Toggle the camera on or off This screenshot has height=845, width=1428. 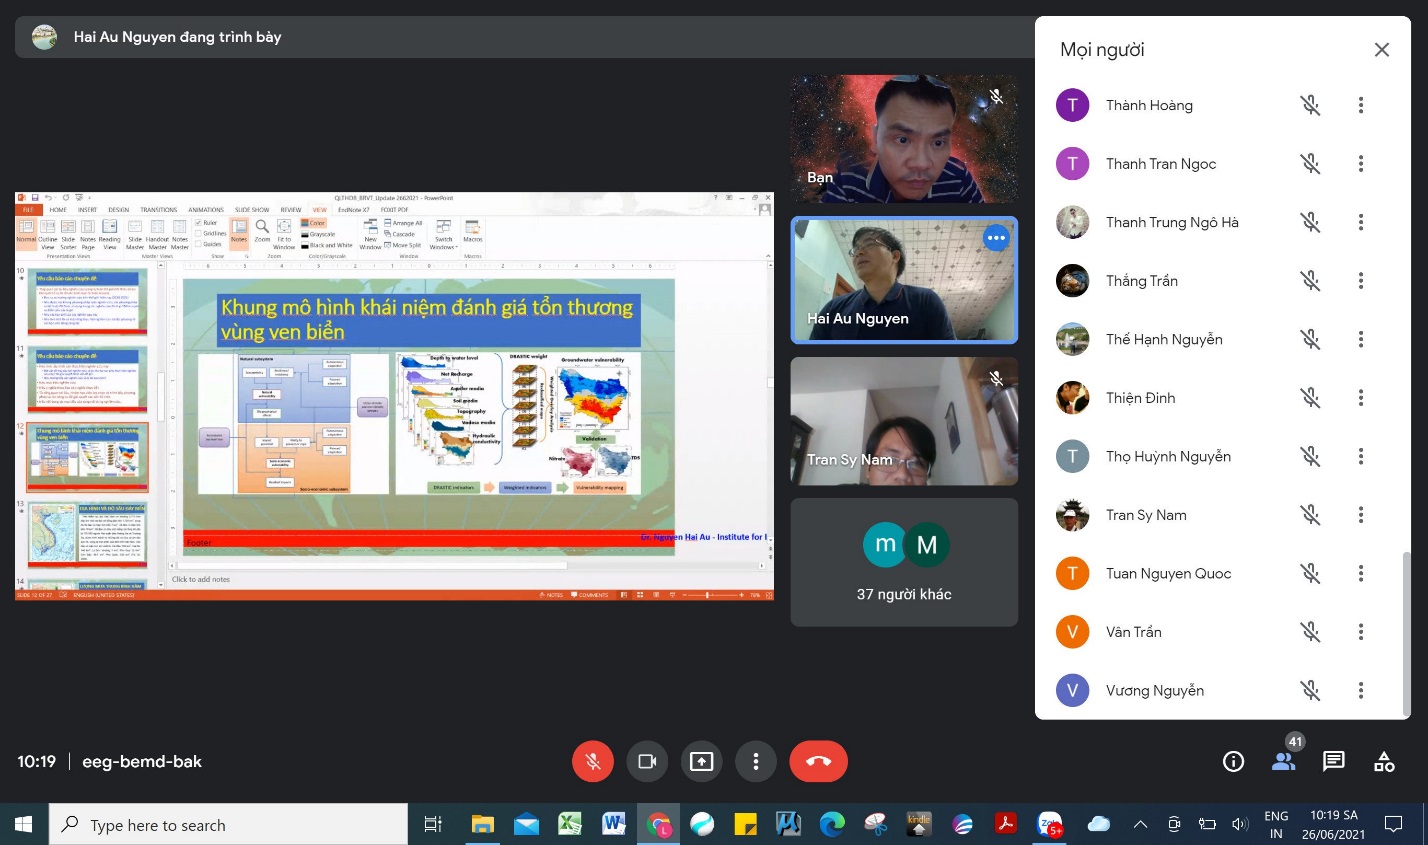tap(647, 762)
